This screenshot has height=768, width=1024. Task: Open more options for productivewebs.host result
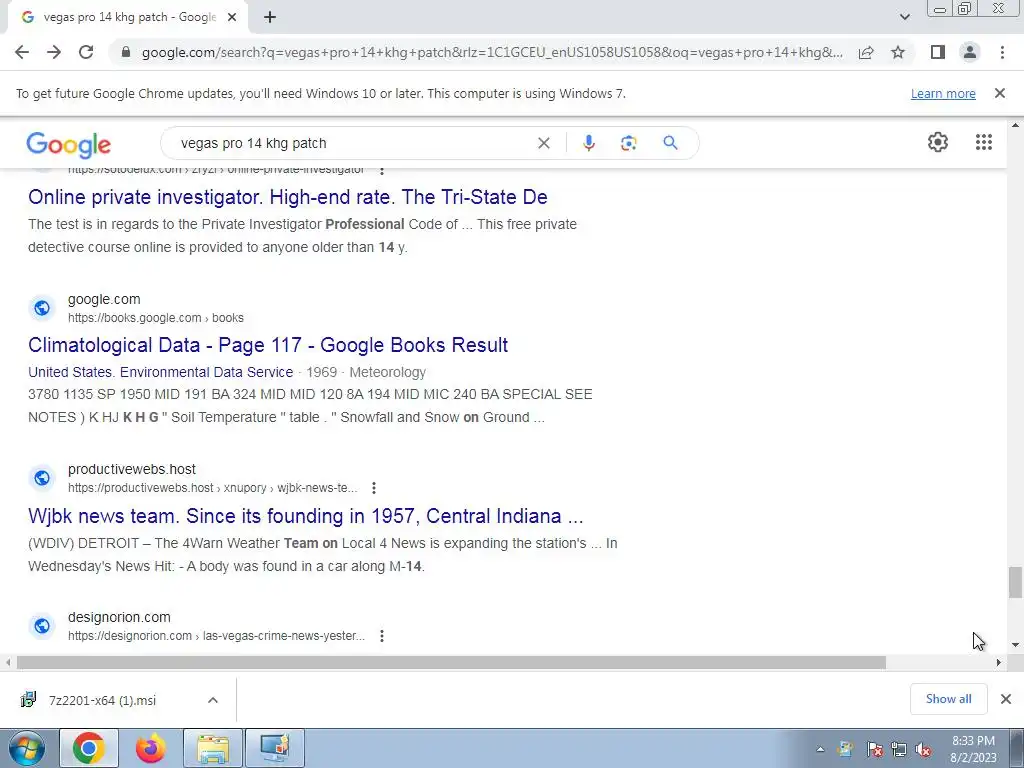[x=374, y=488]
